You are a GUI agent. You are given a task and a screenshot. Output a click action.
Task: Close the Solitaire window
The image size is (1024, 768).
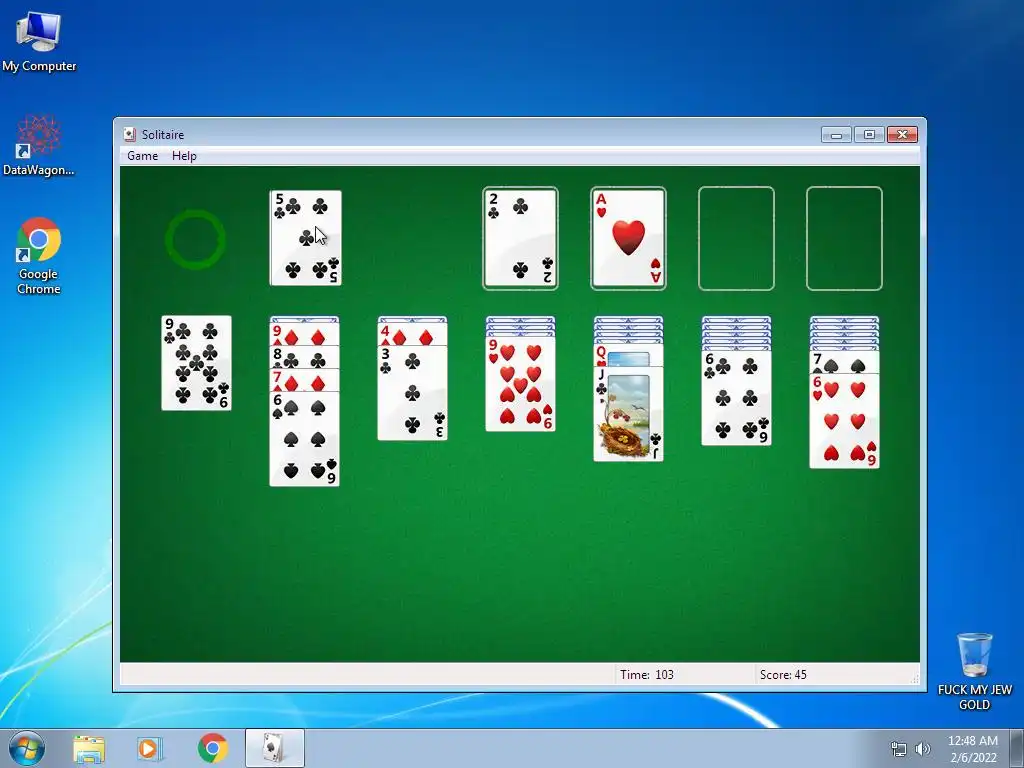point(902,135)
